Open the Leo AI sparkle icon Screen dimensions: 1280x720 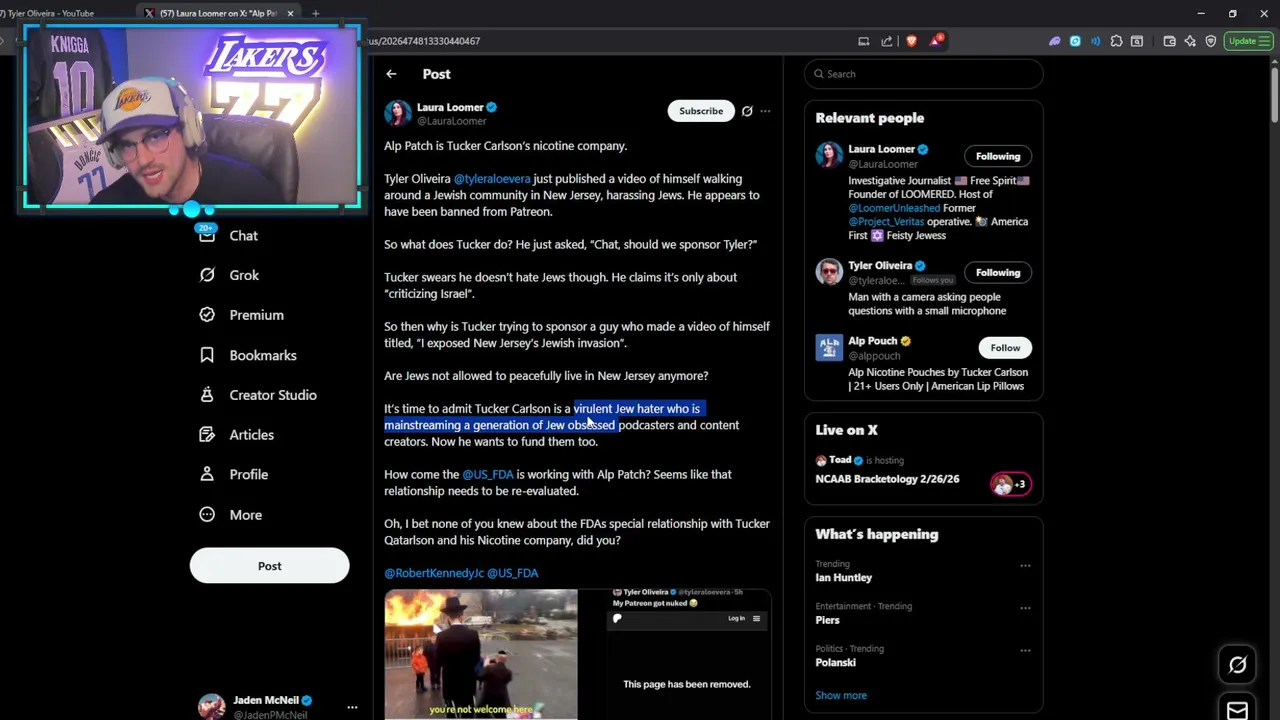[1190, 41]
